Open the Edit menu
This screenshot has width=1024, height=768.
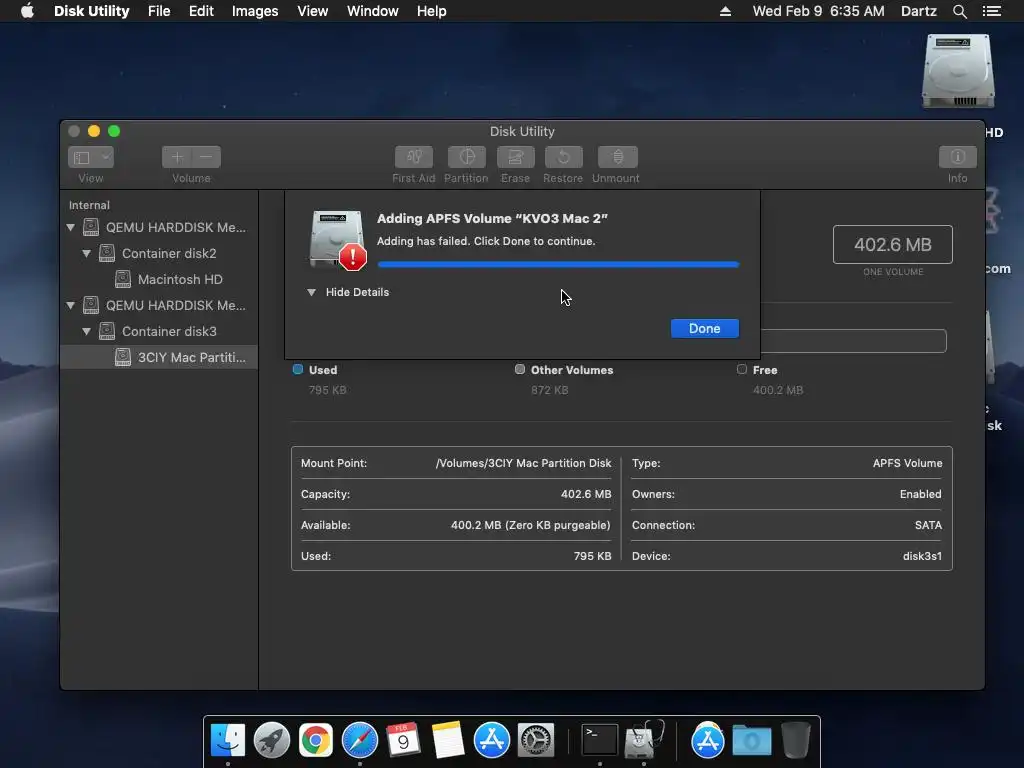tap(201, 11)
